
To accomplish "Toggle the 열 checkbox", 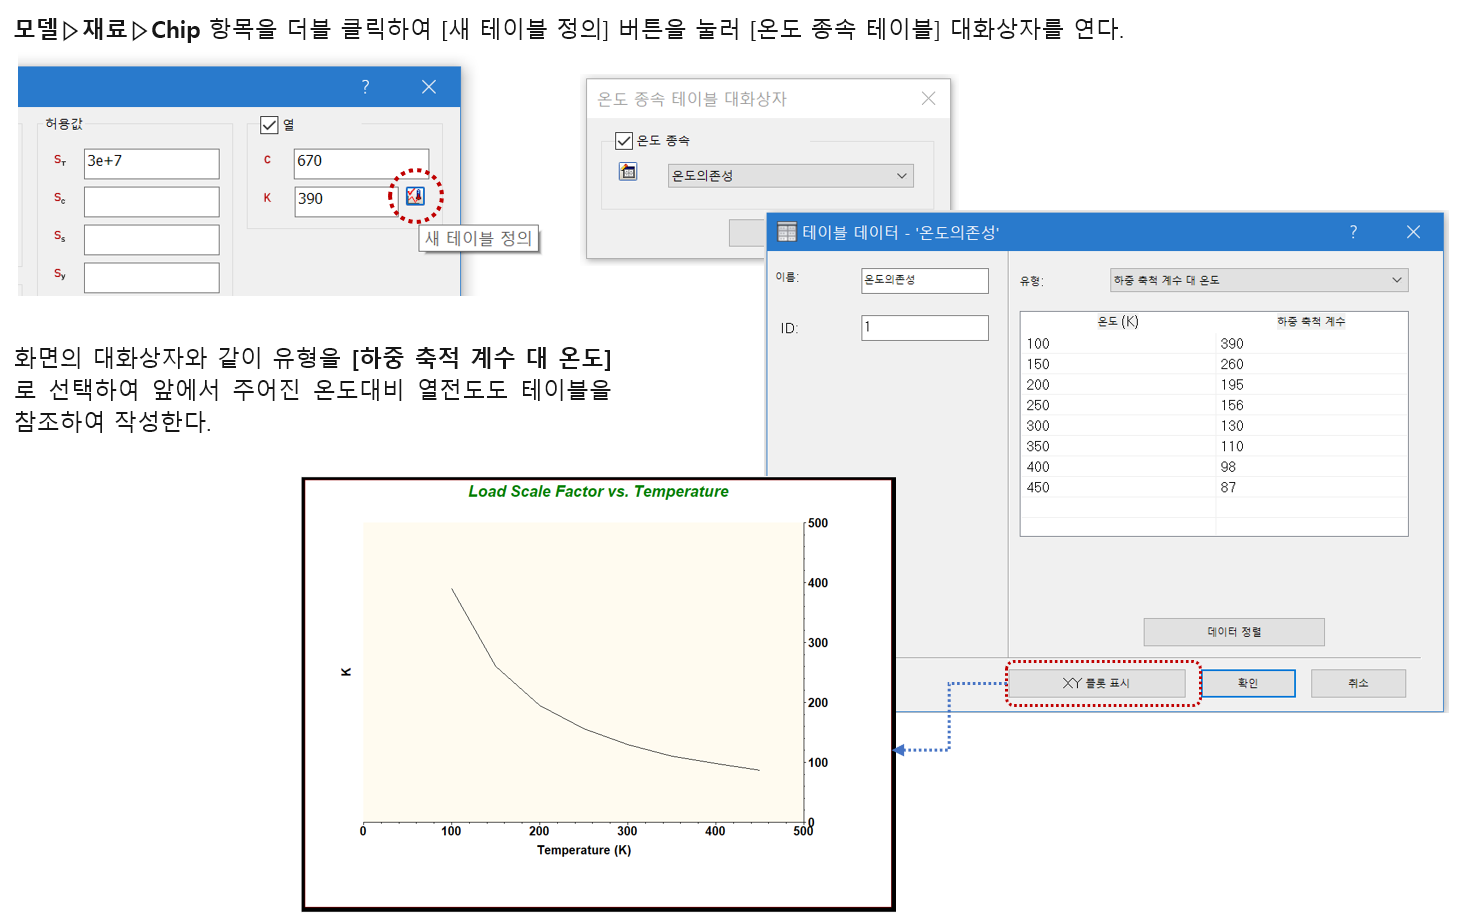I will click(x=269, y=125).
